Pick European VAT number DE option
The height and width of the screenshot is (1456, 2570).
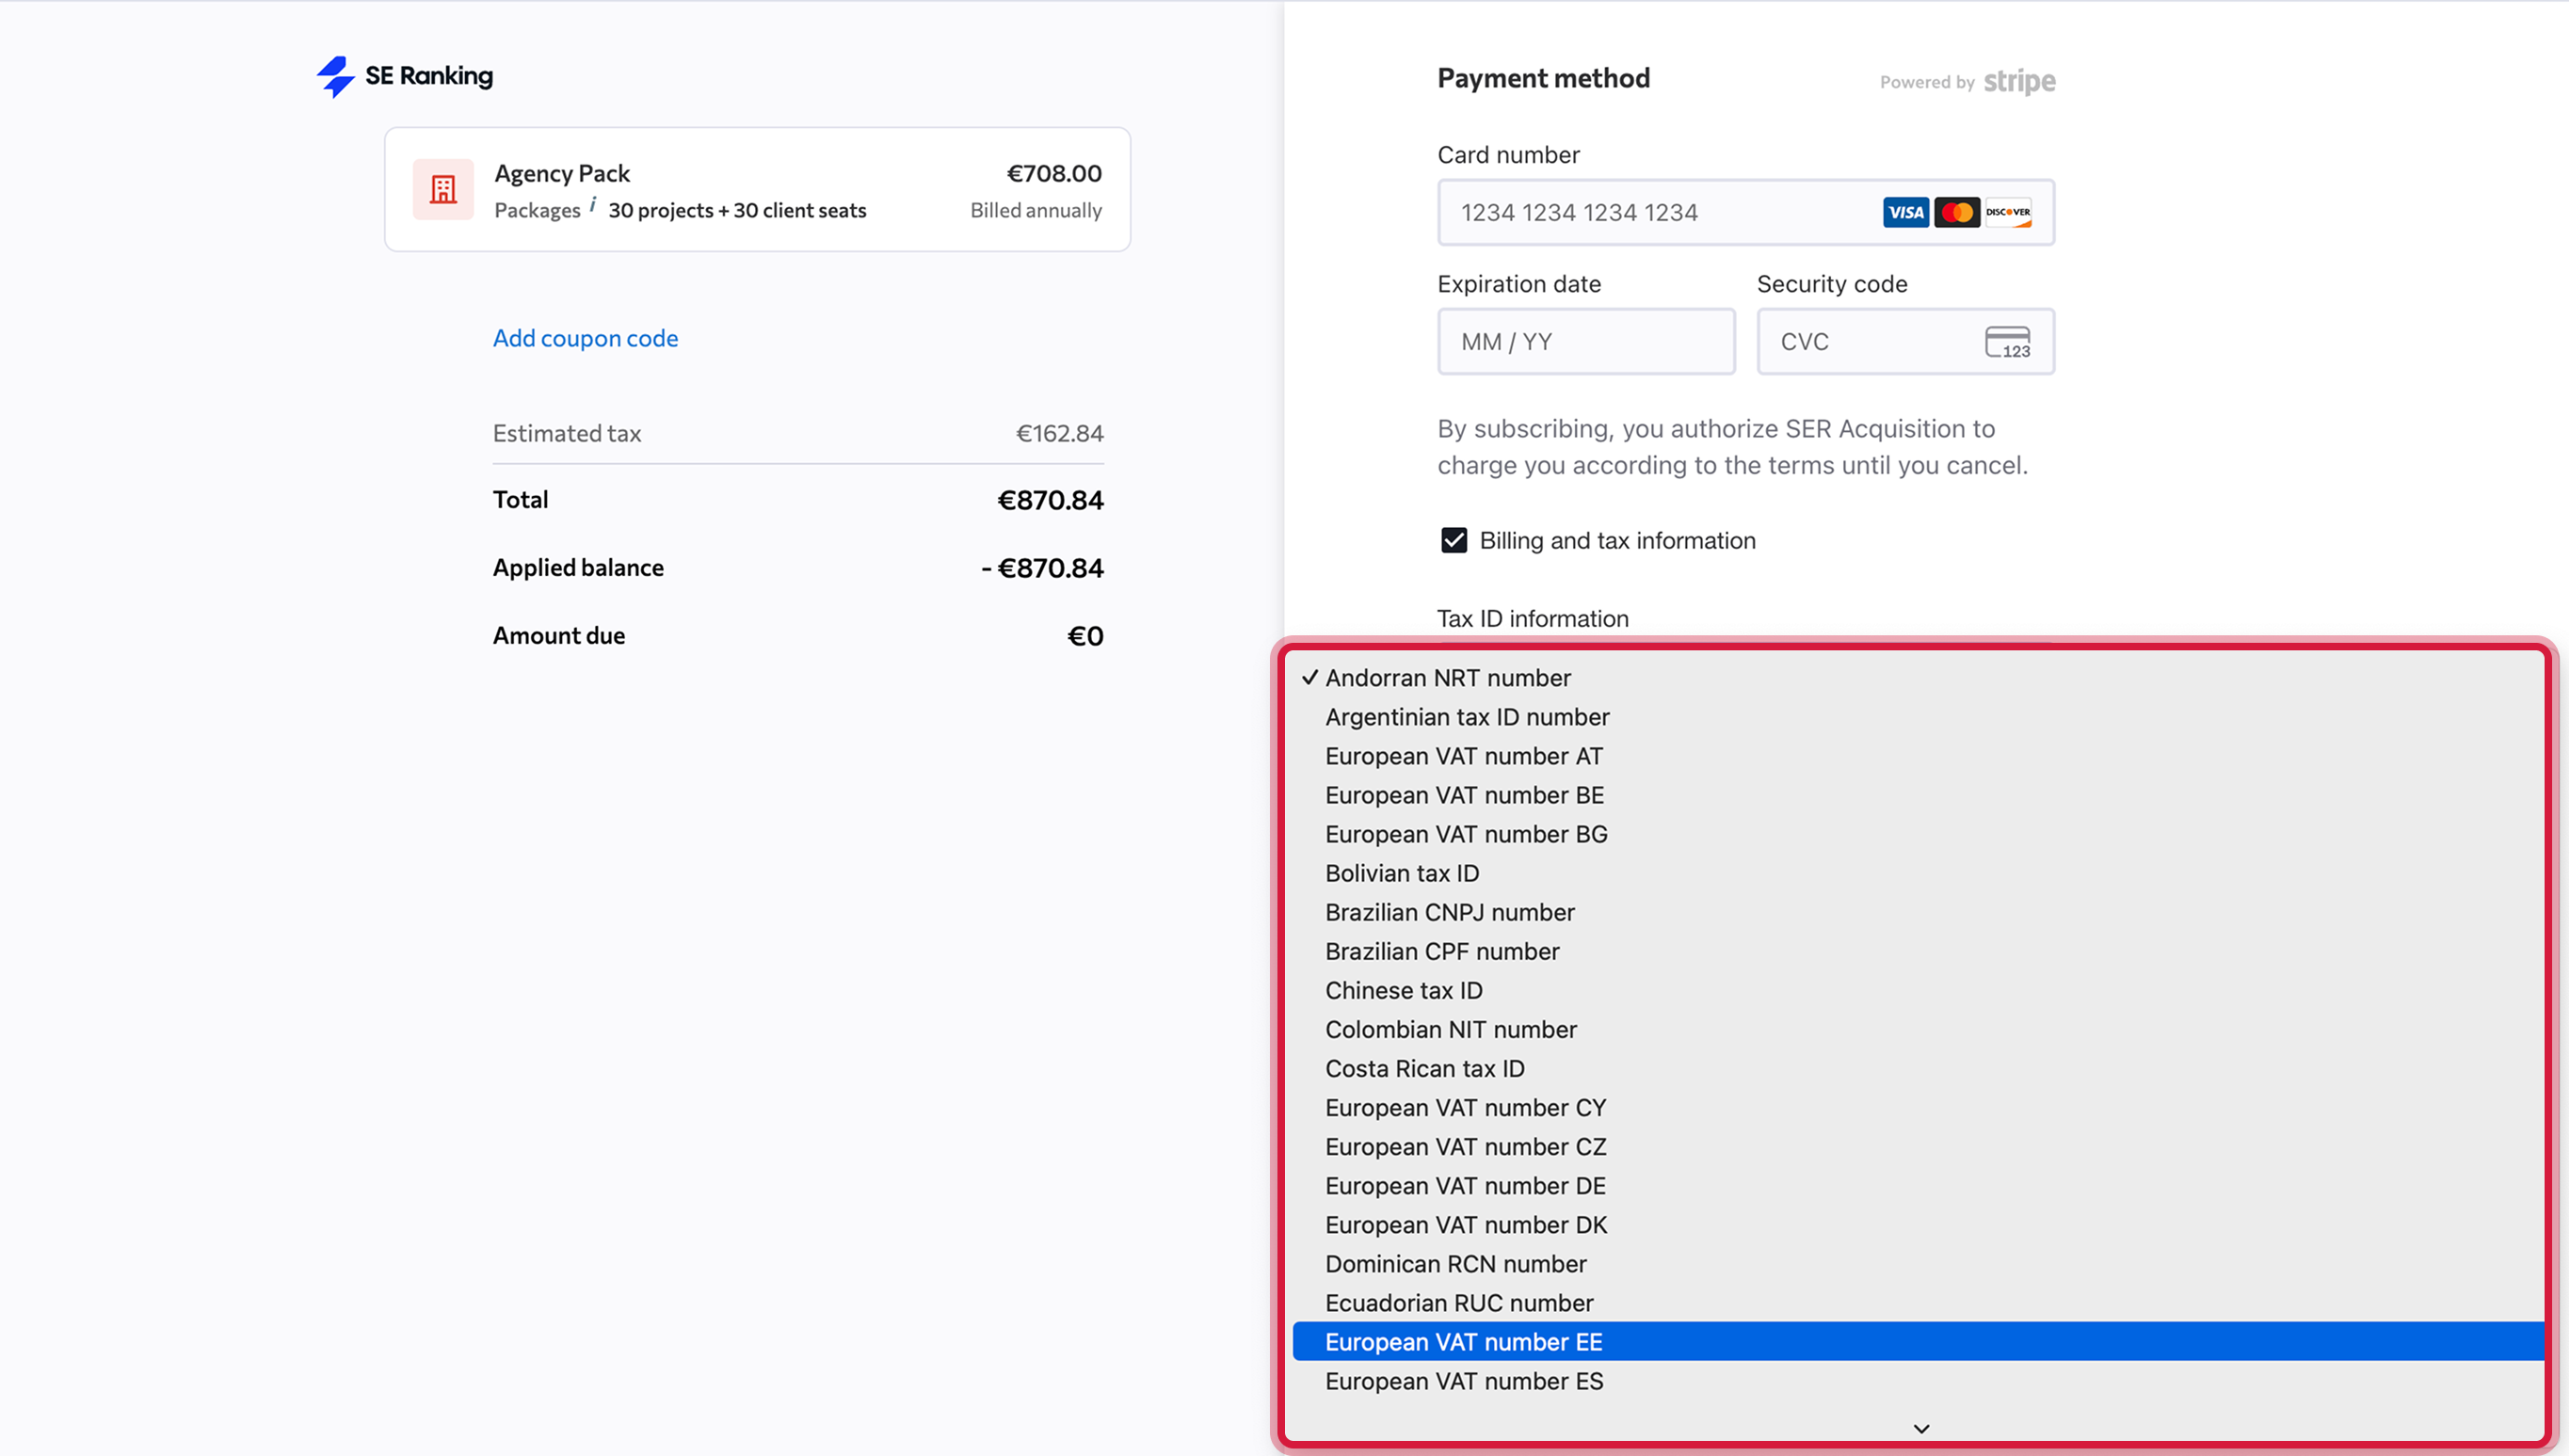[x=1465, y=1186]
